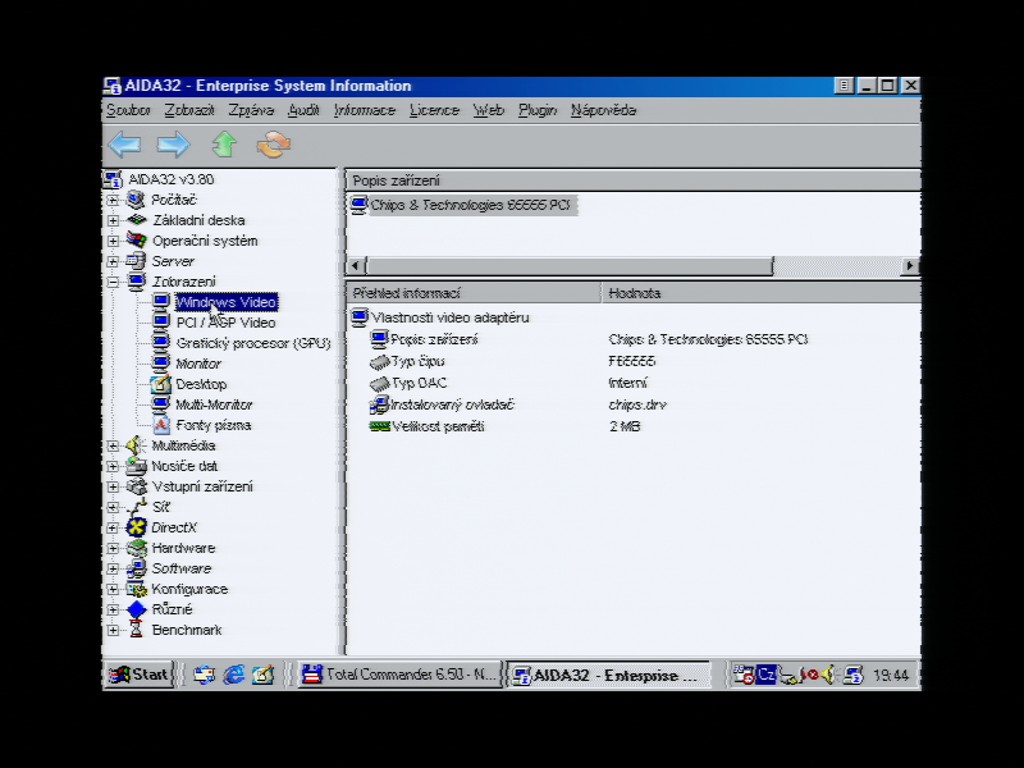Click the Multimédia speaker icon

click(x=135, y=445)
